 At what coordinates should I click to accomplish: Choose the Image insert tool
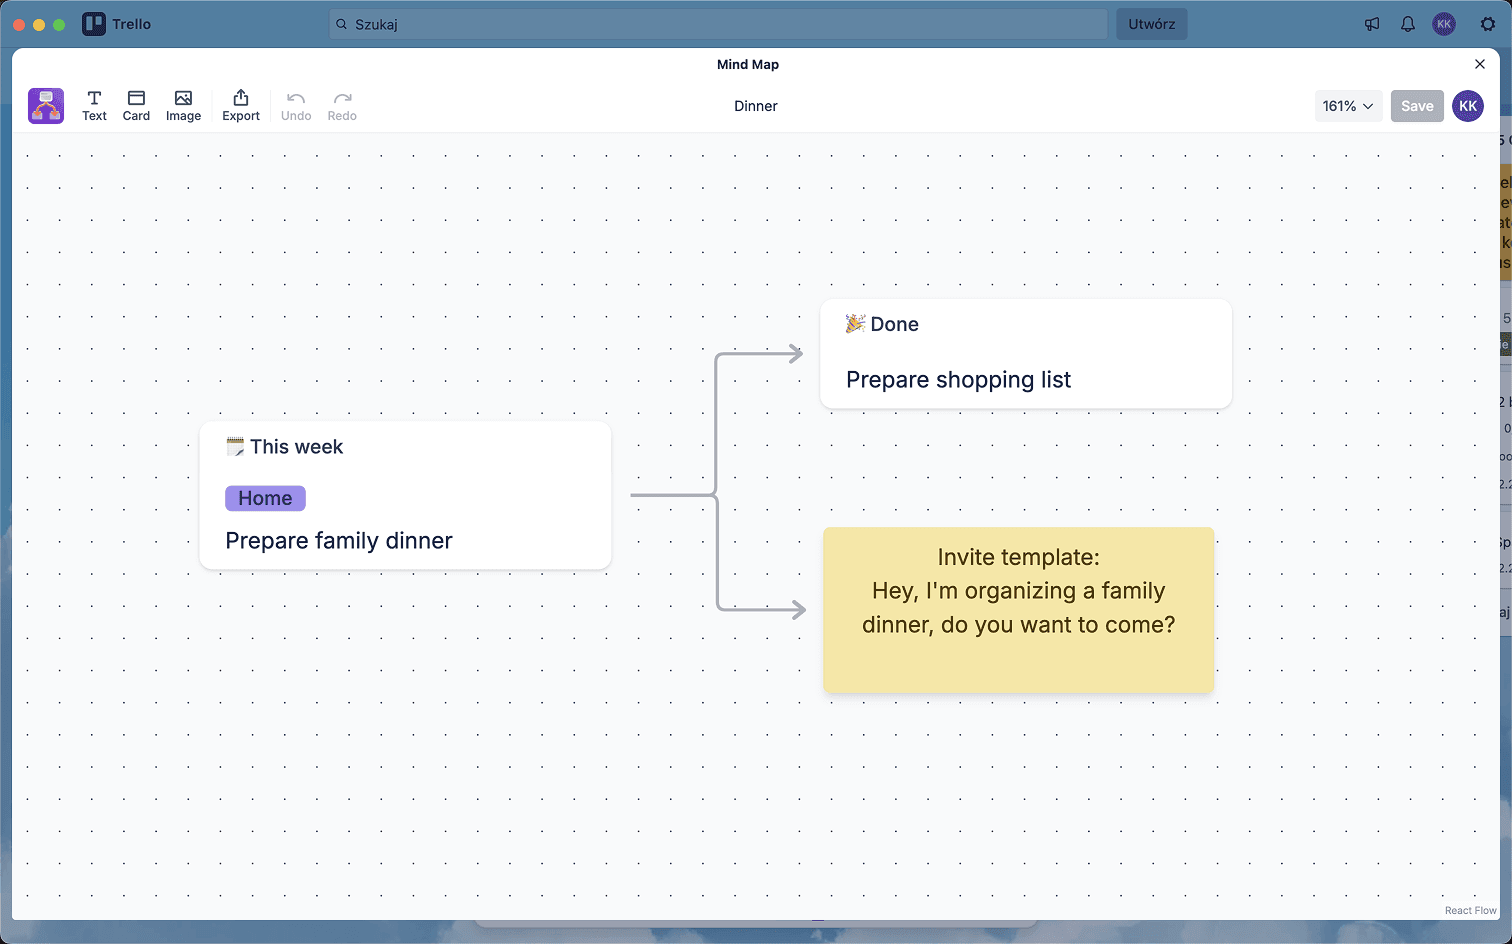click(x=183, y=105)
